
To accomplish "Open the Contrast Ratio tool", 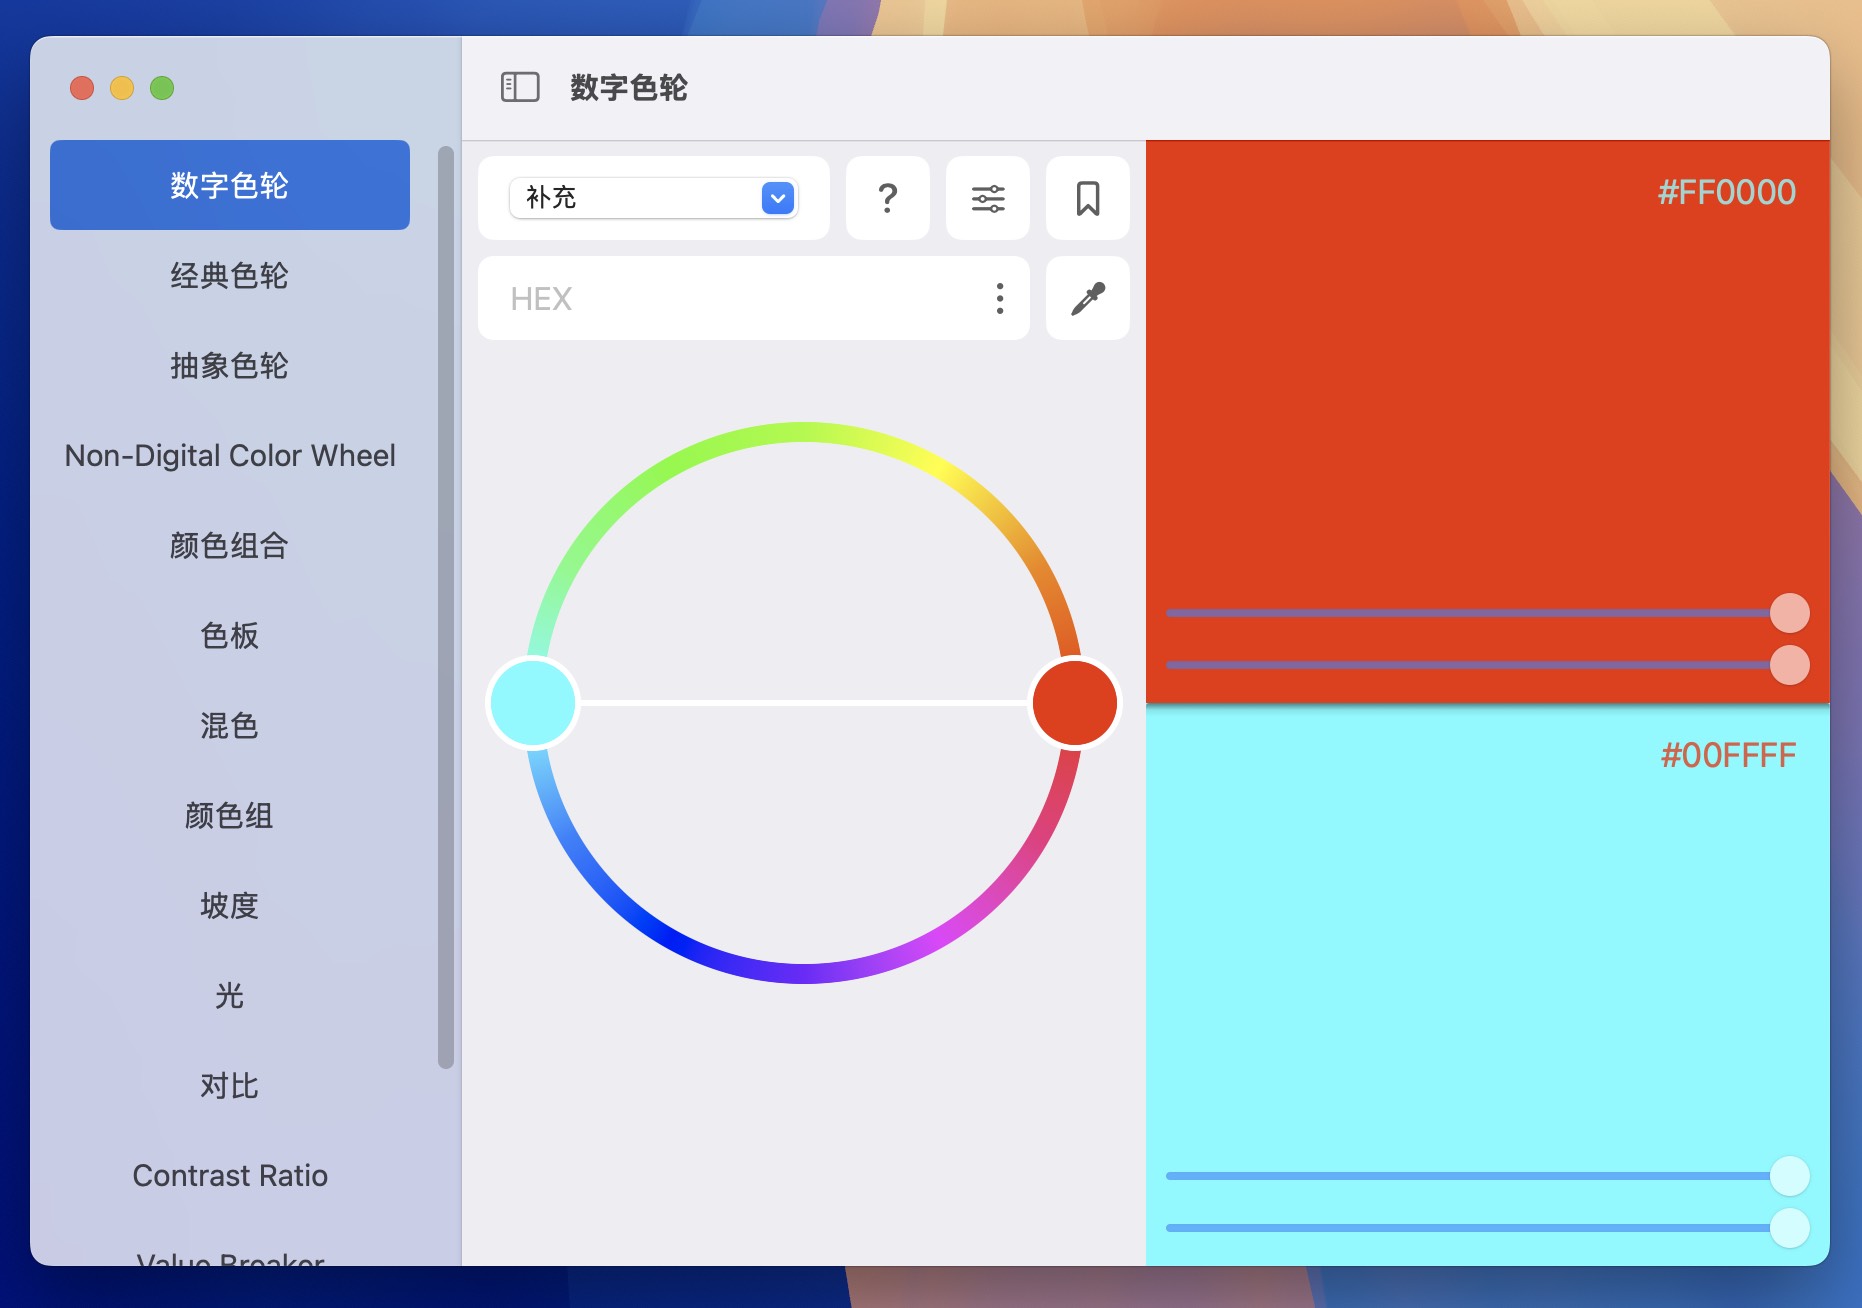I will point(230,1175).
